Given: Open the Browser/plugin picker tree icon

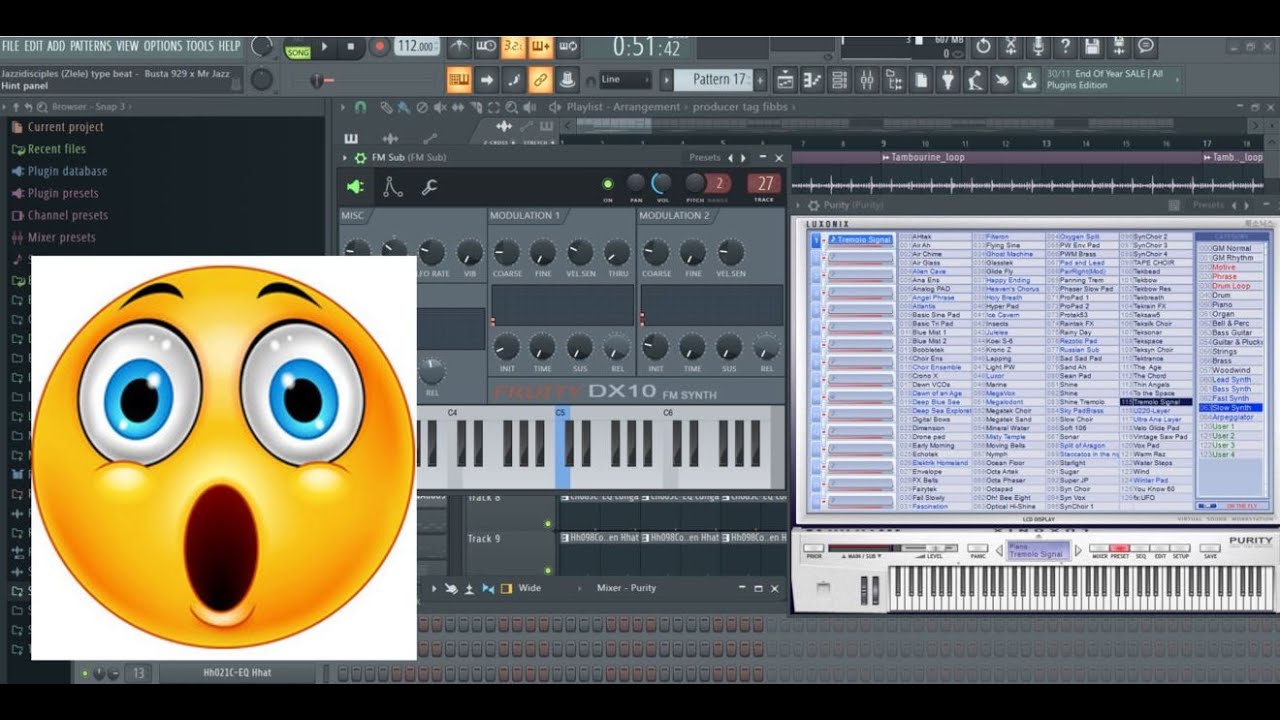Looking at the screenshot, I should [x=893, y=80].
